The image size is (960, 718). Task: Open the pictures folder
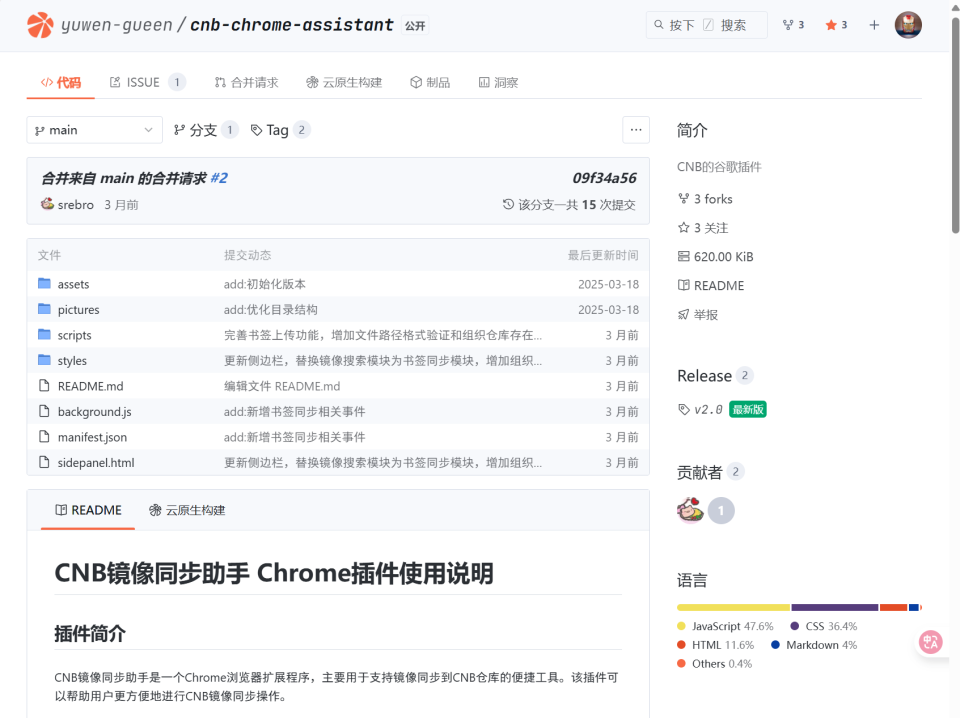point(78,310)
